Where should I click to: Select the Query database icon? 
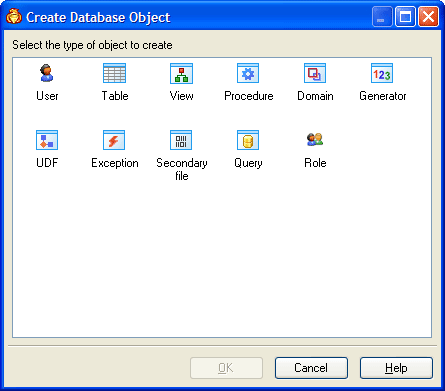[248, 140]
